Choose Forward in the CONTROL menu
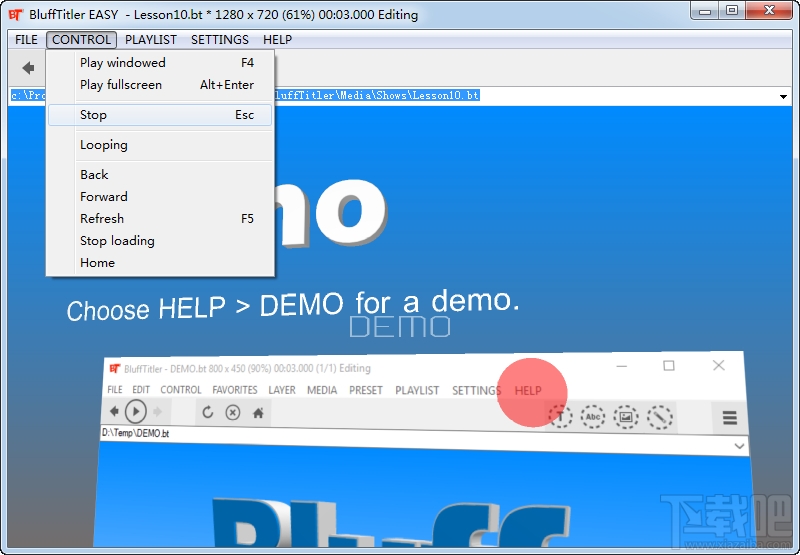Screen dimensions: 800x555 coord(160,196)
